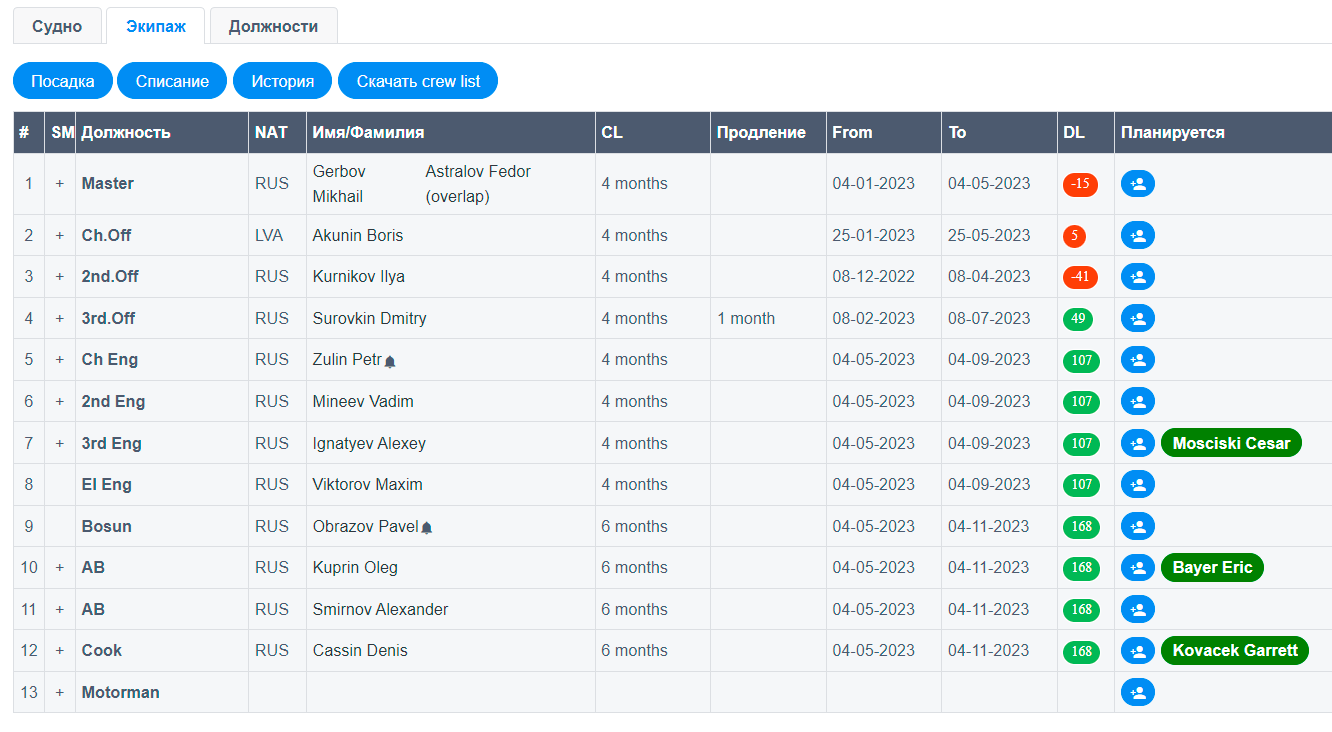This screenshot has height=732, width=1332.
Task: Click add-person icon in Bosun row
Action: click(x=1137, y=526)
